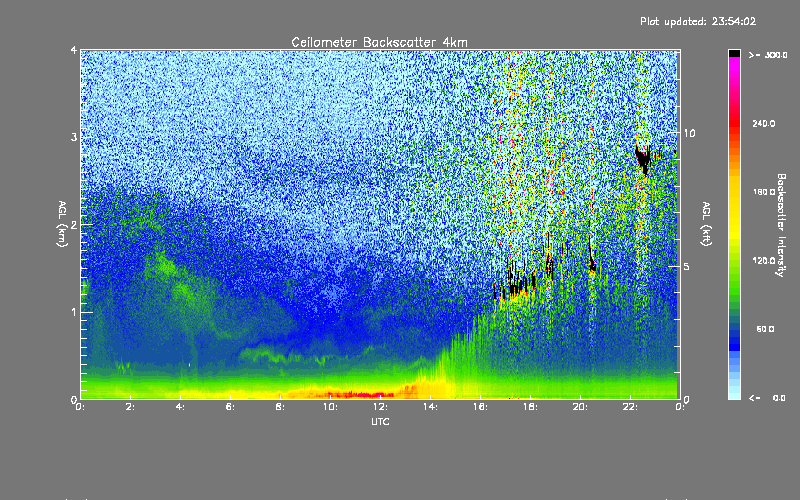Click the "240.0" colorbar tick value
This screenshot has width=800, height=500.
tap(764, 123)
